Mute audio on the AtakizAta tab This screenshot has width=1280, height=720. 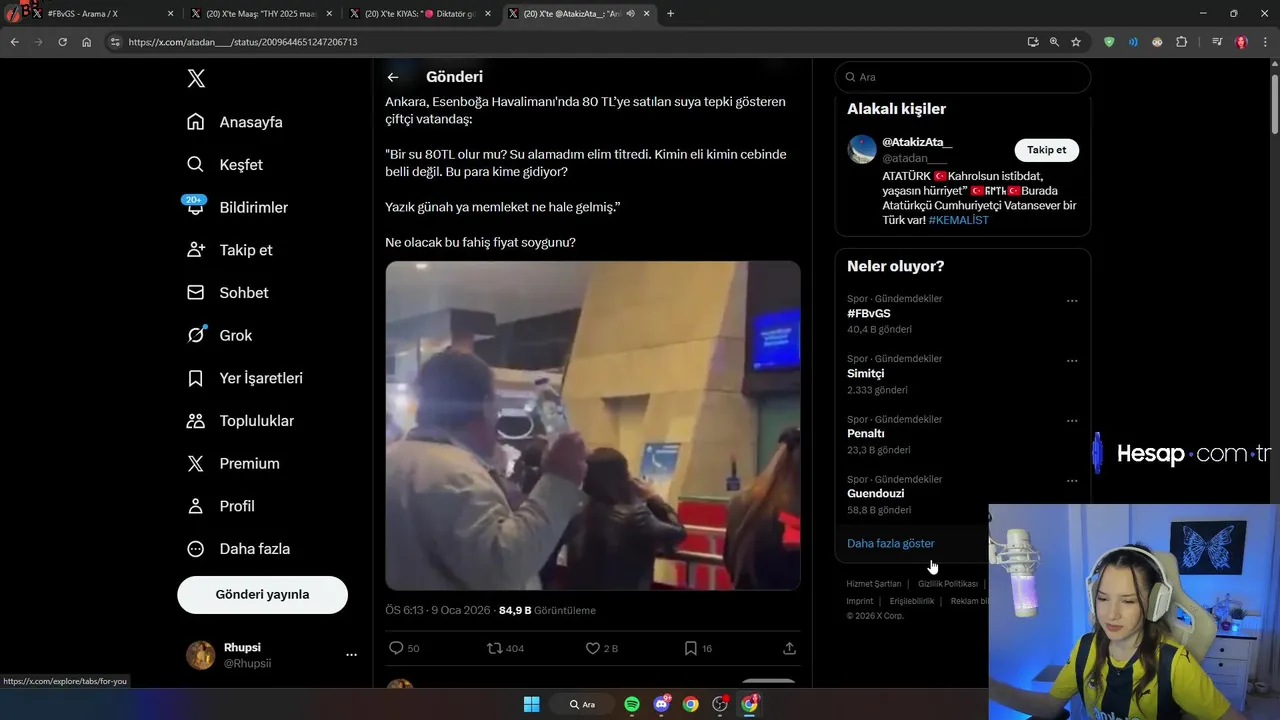tap(631, 14)
